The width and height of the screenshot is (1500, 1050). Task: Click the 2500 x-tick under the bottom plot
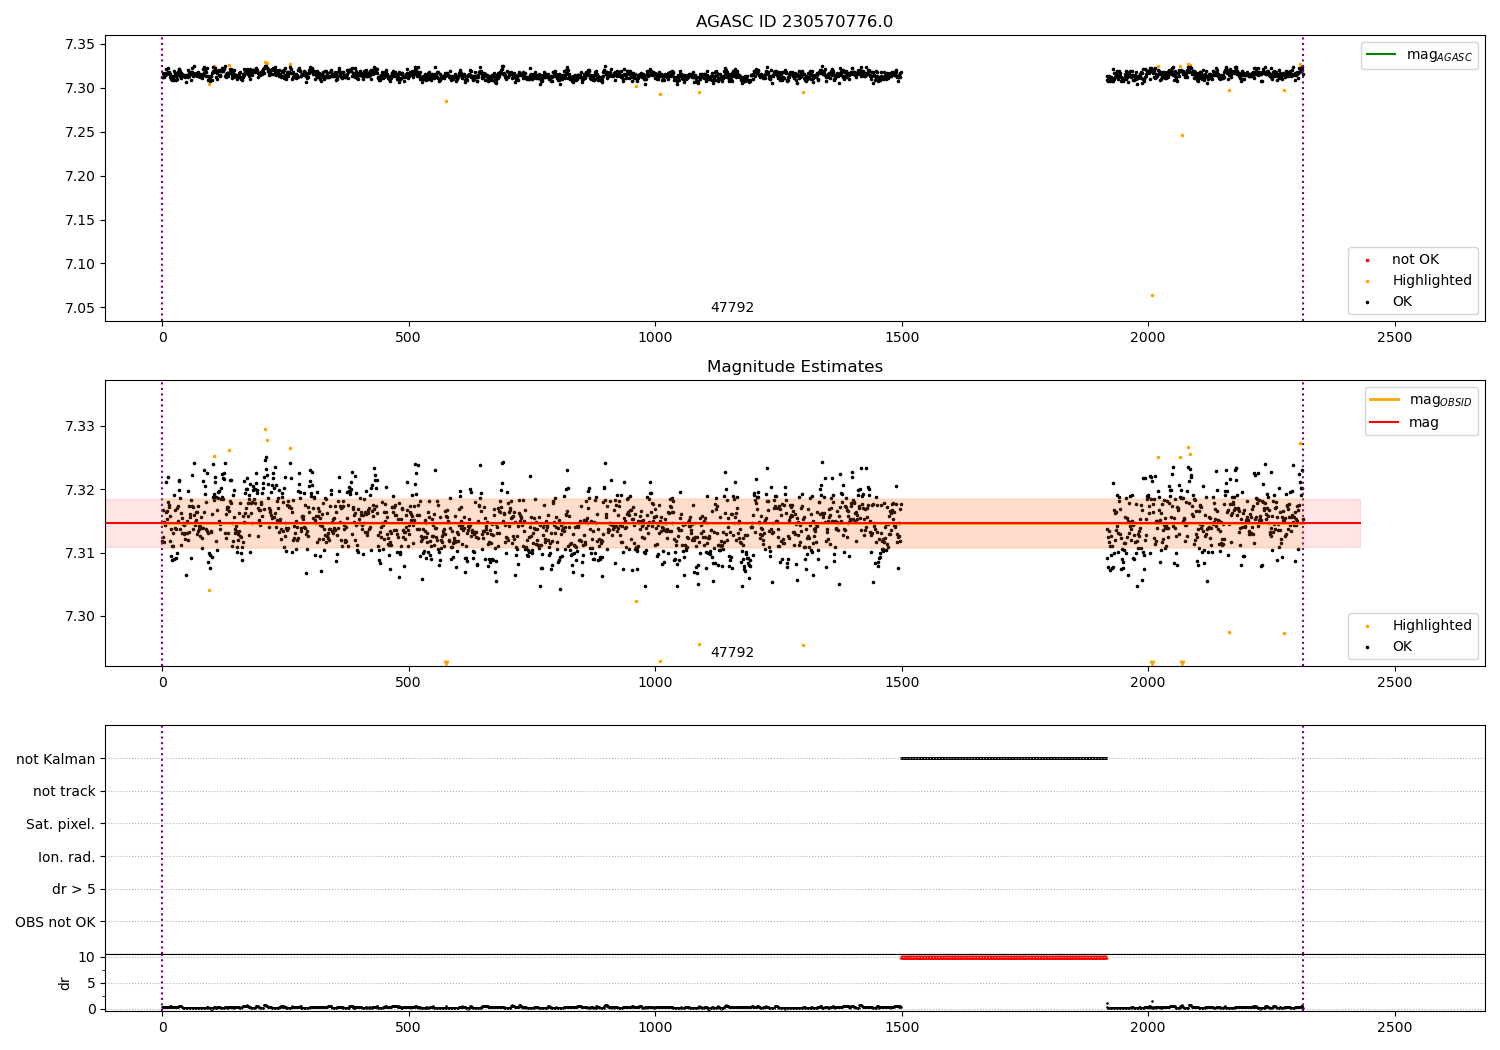1395,1027
